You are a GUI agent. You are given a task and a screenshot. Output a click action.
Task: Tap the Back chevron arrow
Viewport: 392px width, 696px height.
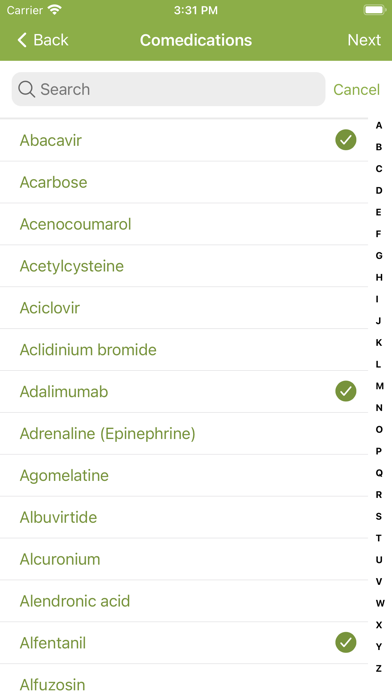22,40
